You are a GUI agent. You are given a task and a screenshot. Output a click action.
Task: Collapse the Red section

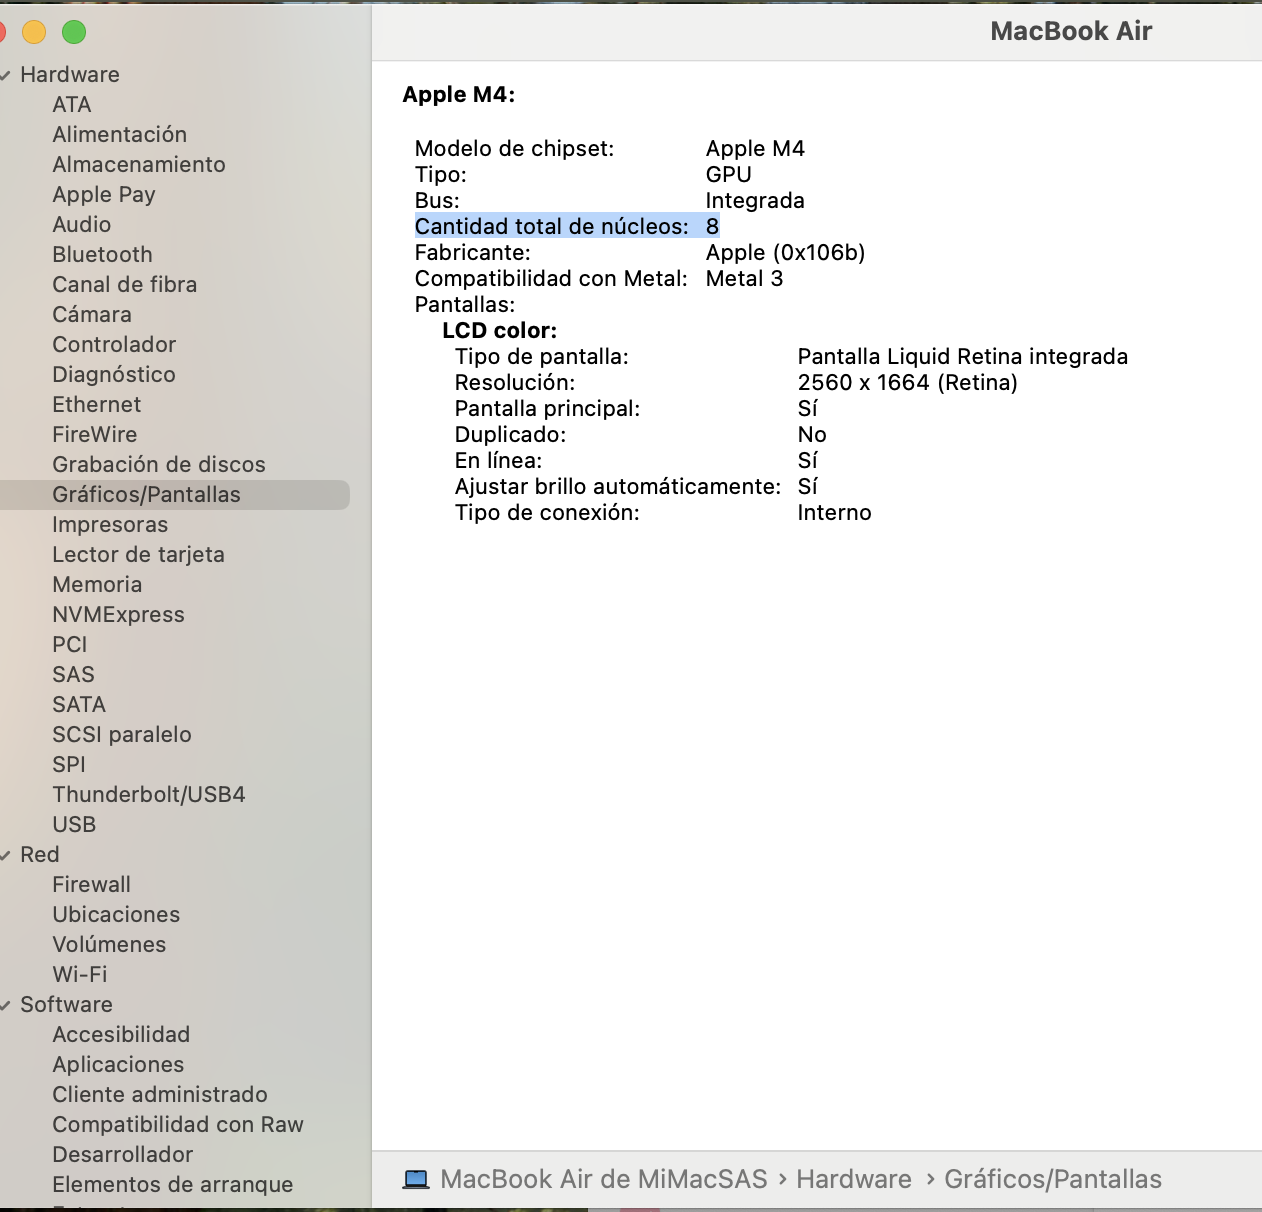(x=8, y=854)
